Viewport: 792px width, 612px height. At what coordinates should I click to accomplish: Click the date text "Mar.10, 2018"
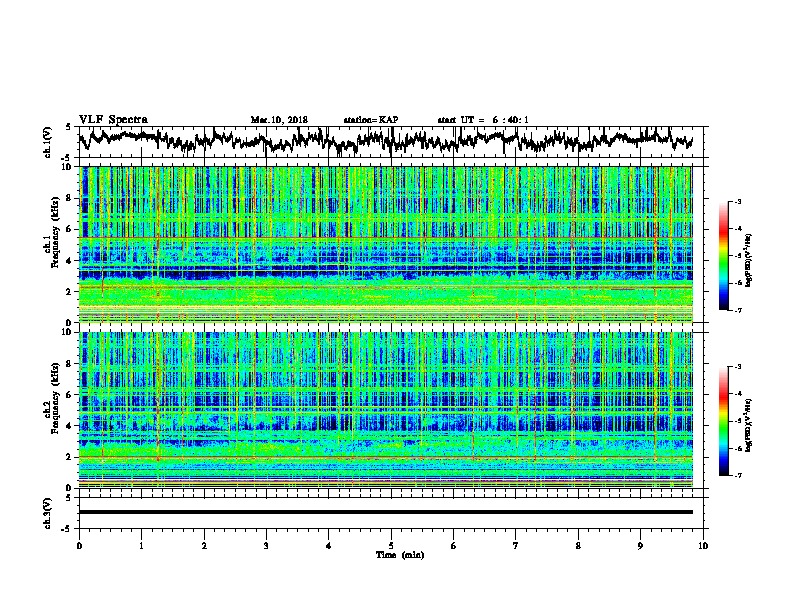tap(279, 120)
